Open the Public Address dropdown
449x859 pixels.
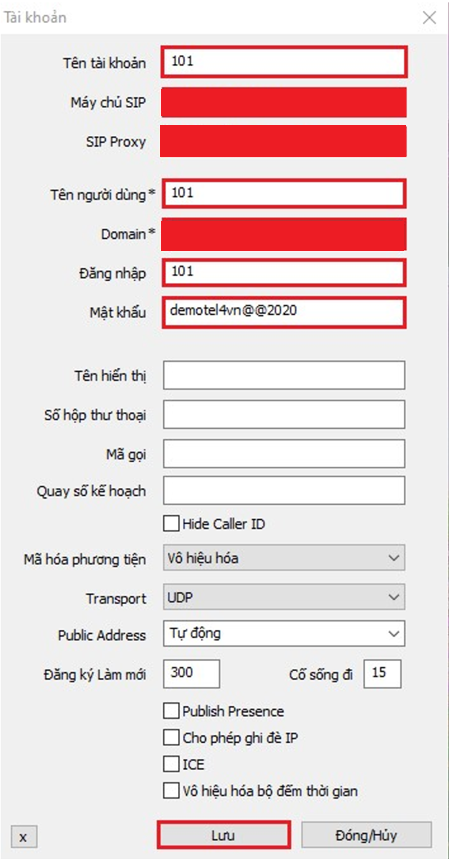284,634
